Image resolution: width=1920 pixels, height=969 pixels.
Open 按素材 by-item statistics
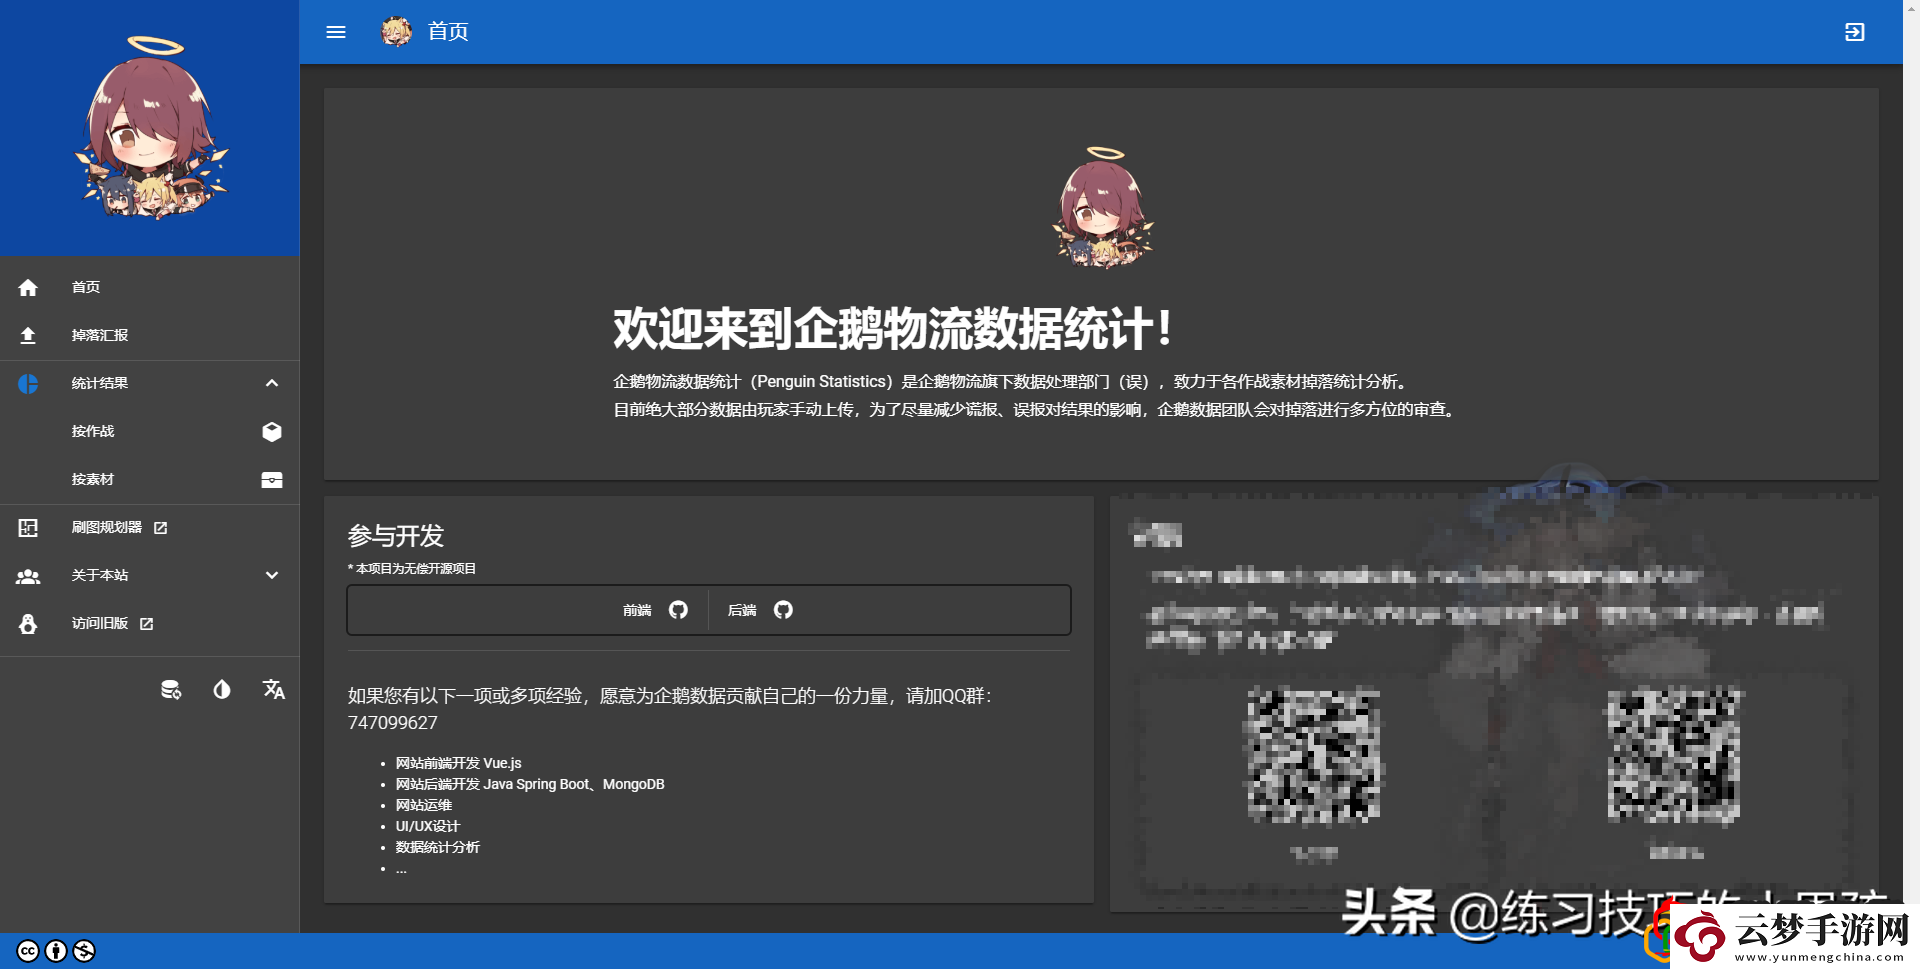150,479
